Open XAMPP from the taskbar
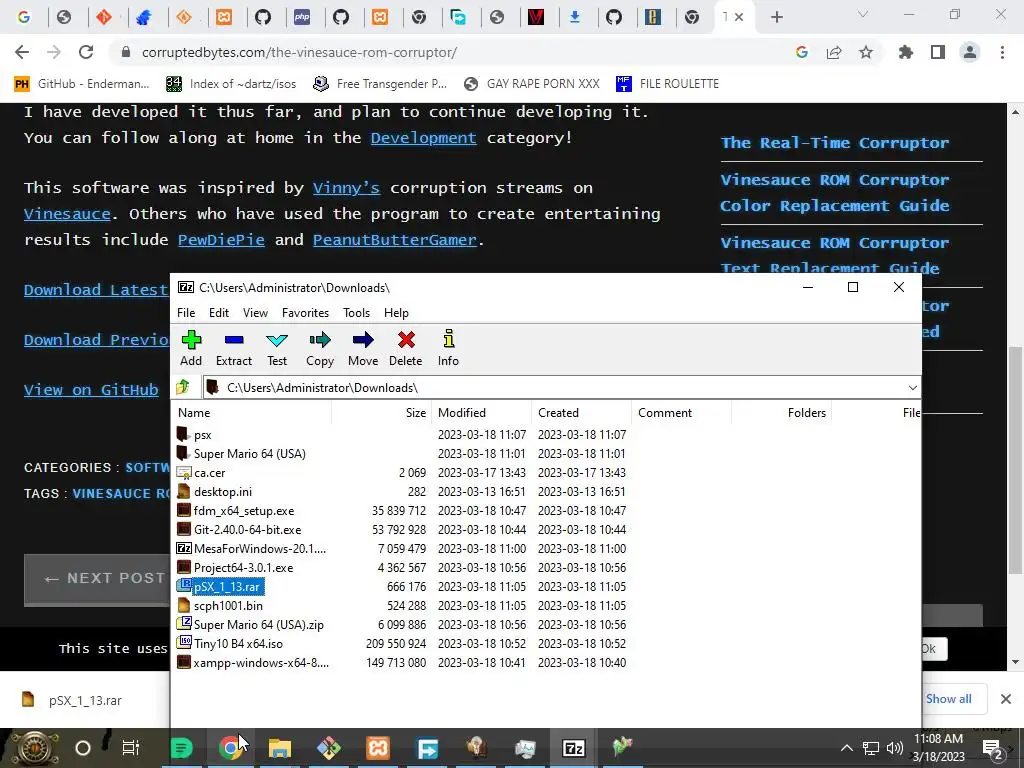1024x768 pixels. [x=377, y=748]
